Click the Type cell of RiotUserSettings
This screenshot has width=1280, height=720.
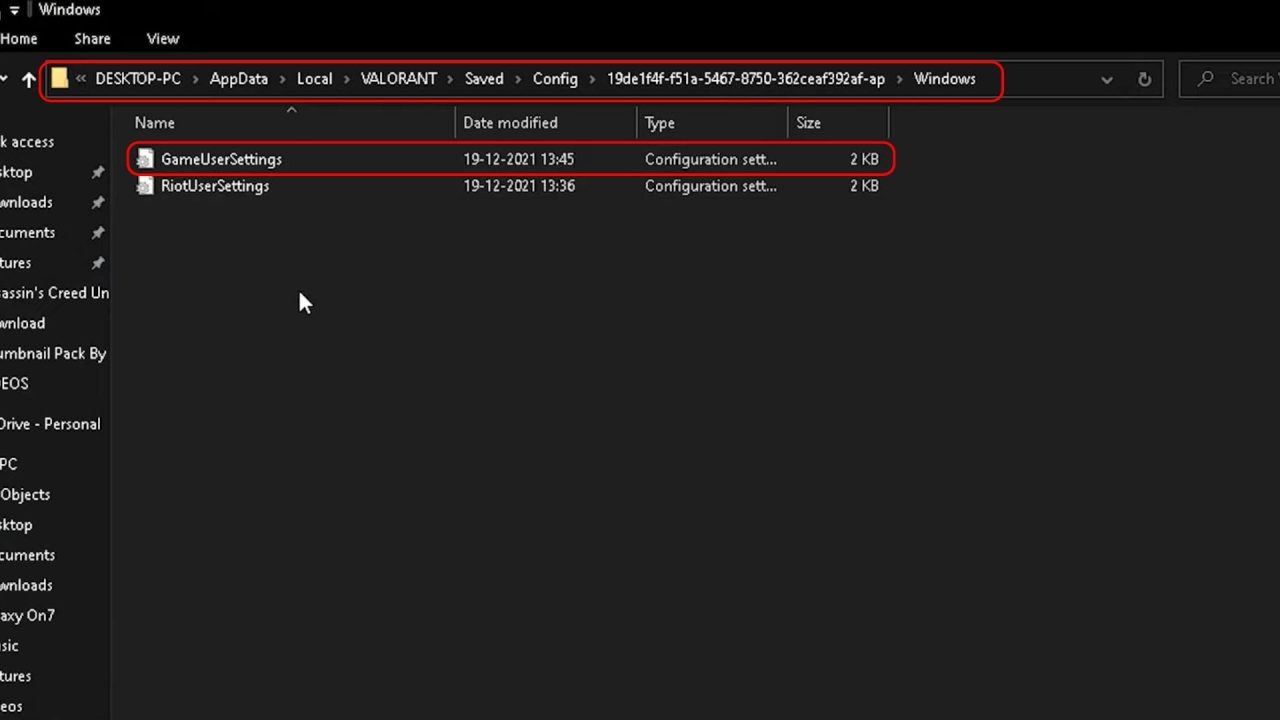point(710,186)
